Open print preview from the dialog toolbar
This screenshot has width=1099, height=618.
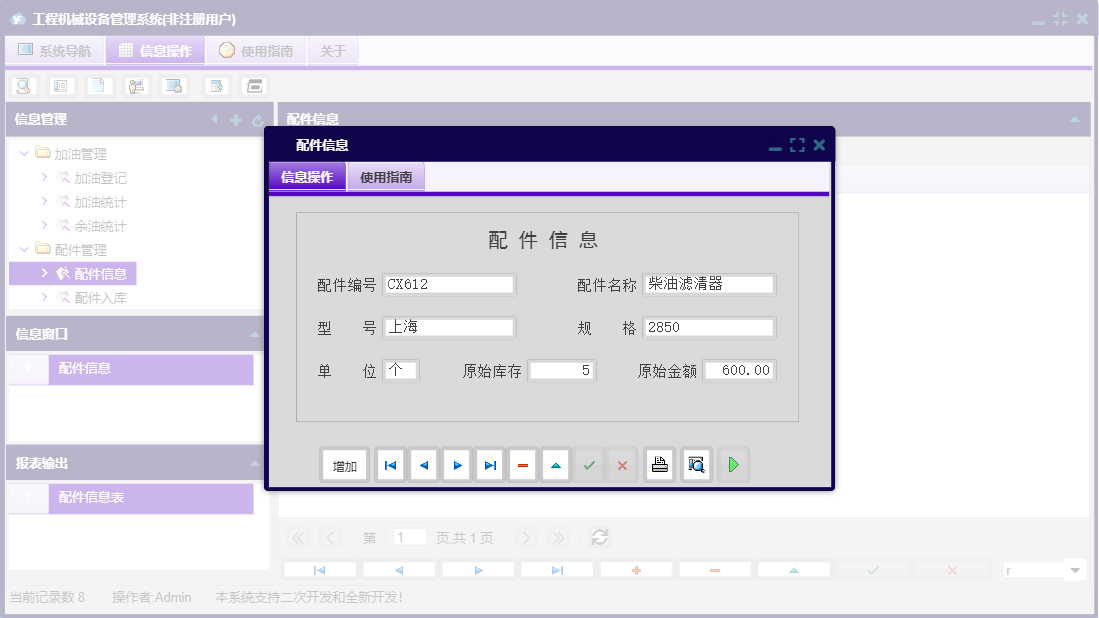pyautogui.click(x=696, y=464)
